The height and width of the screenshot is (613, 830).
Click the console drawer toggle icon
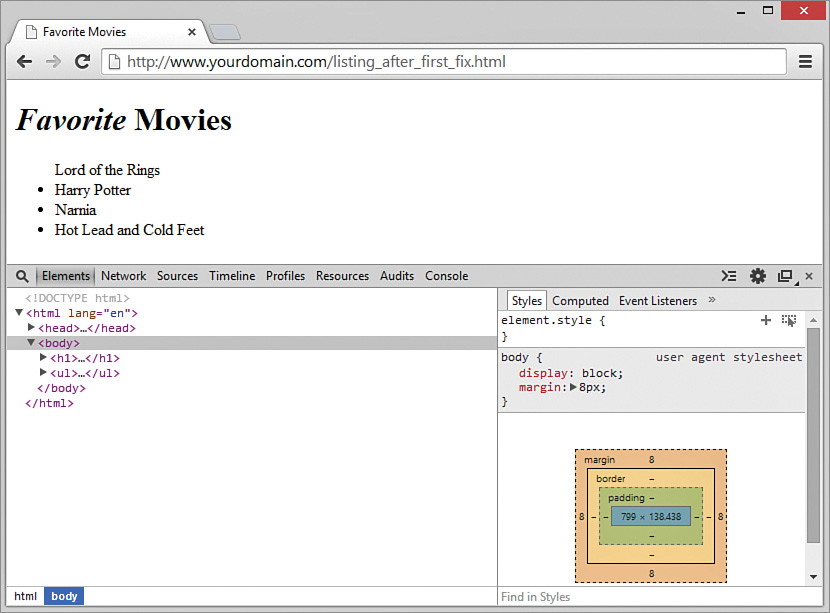(x=728, y=276)
